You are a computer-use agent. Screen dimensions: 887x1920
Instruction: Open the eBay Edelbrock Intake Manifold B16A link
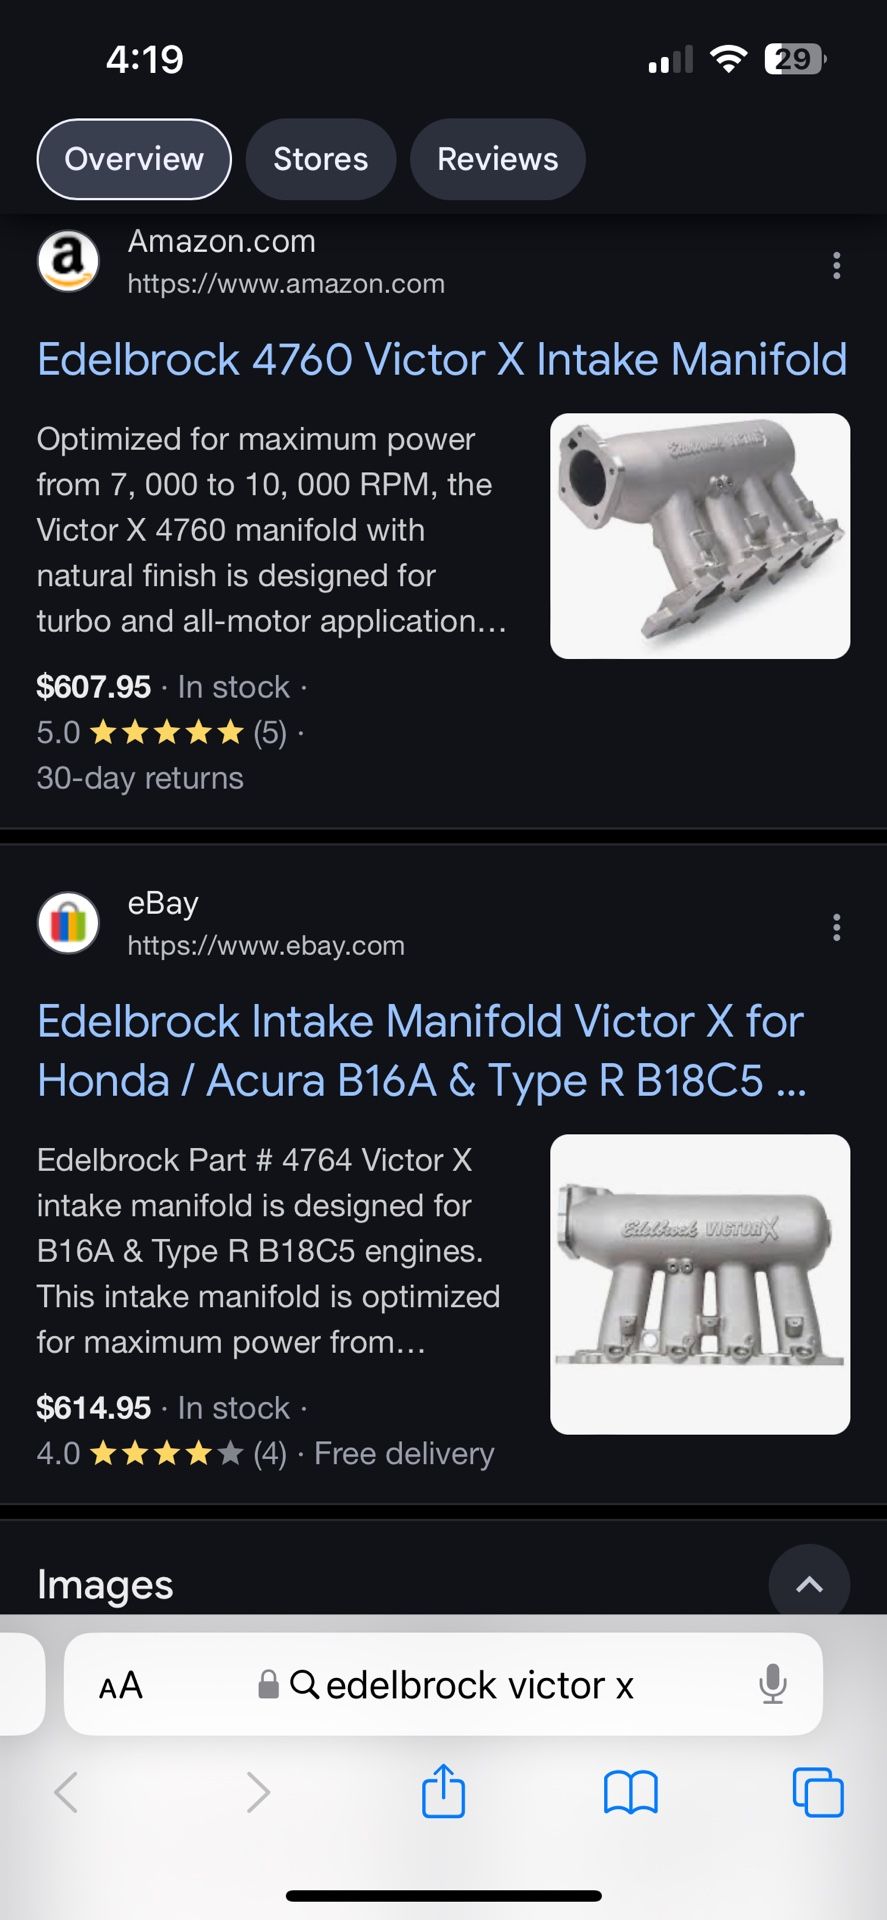(421, 1051)
